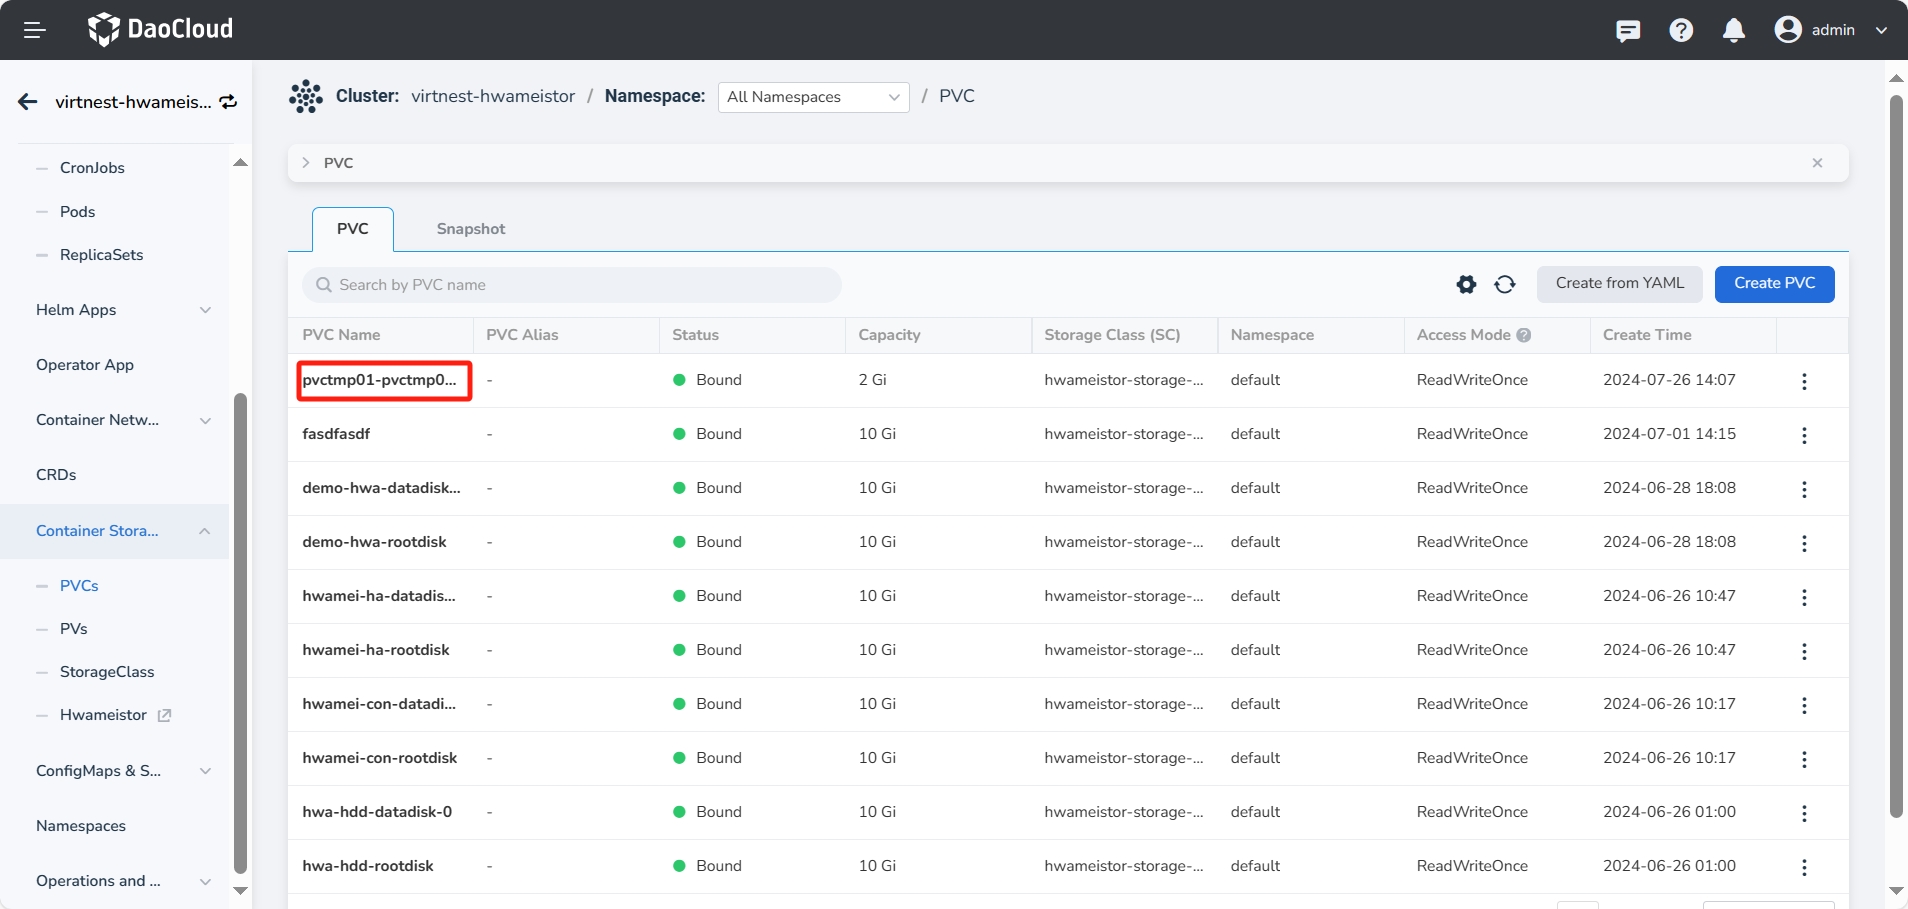Go back using the left arrow
Viewport: 1908px width, 909px height.
28,102
